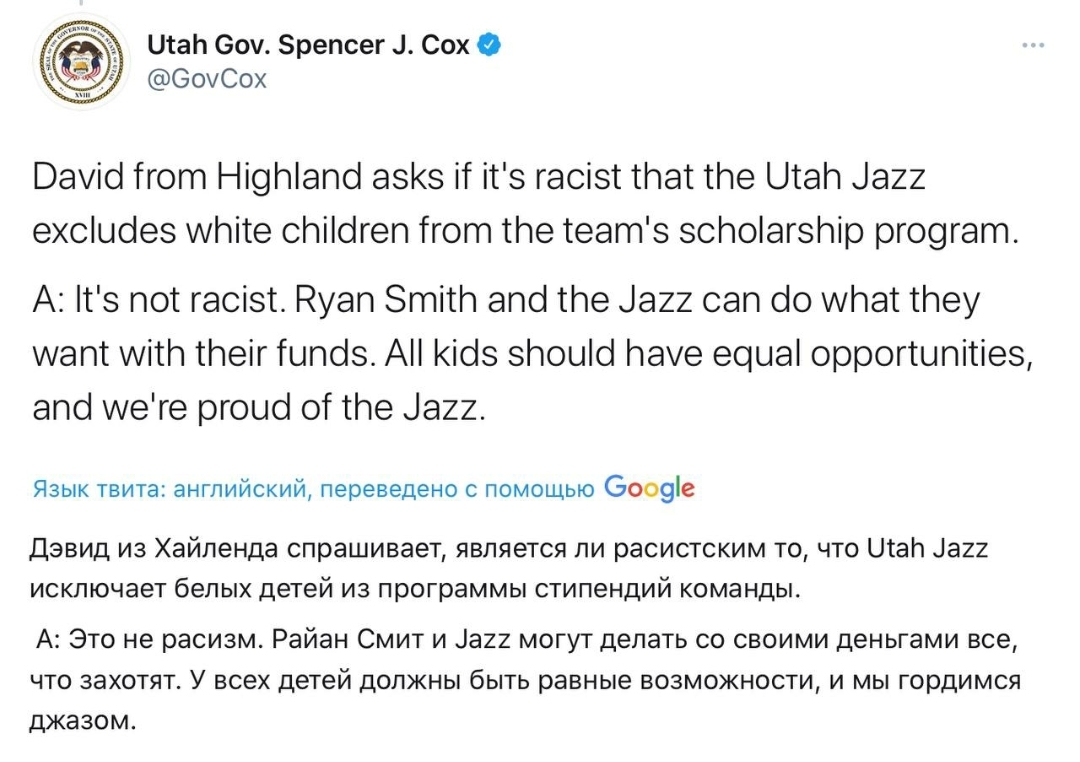Viewport: 1080px width, 762px height.
Task: Click the @GovCox handle
Action: [207, 79]
